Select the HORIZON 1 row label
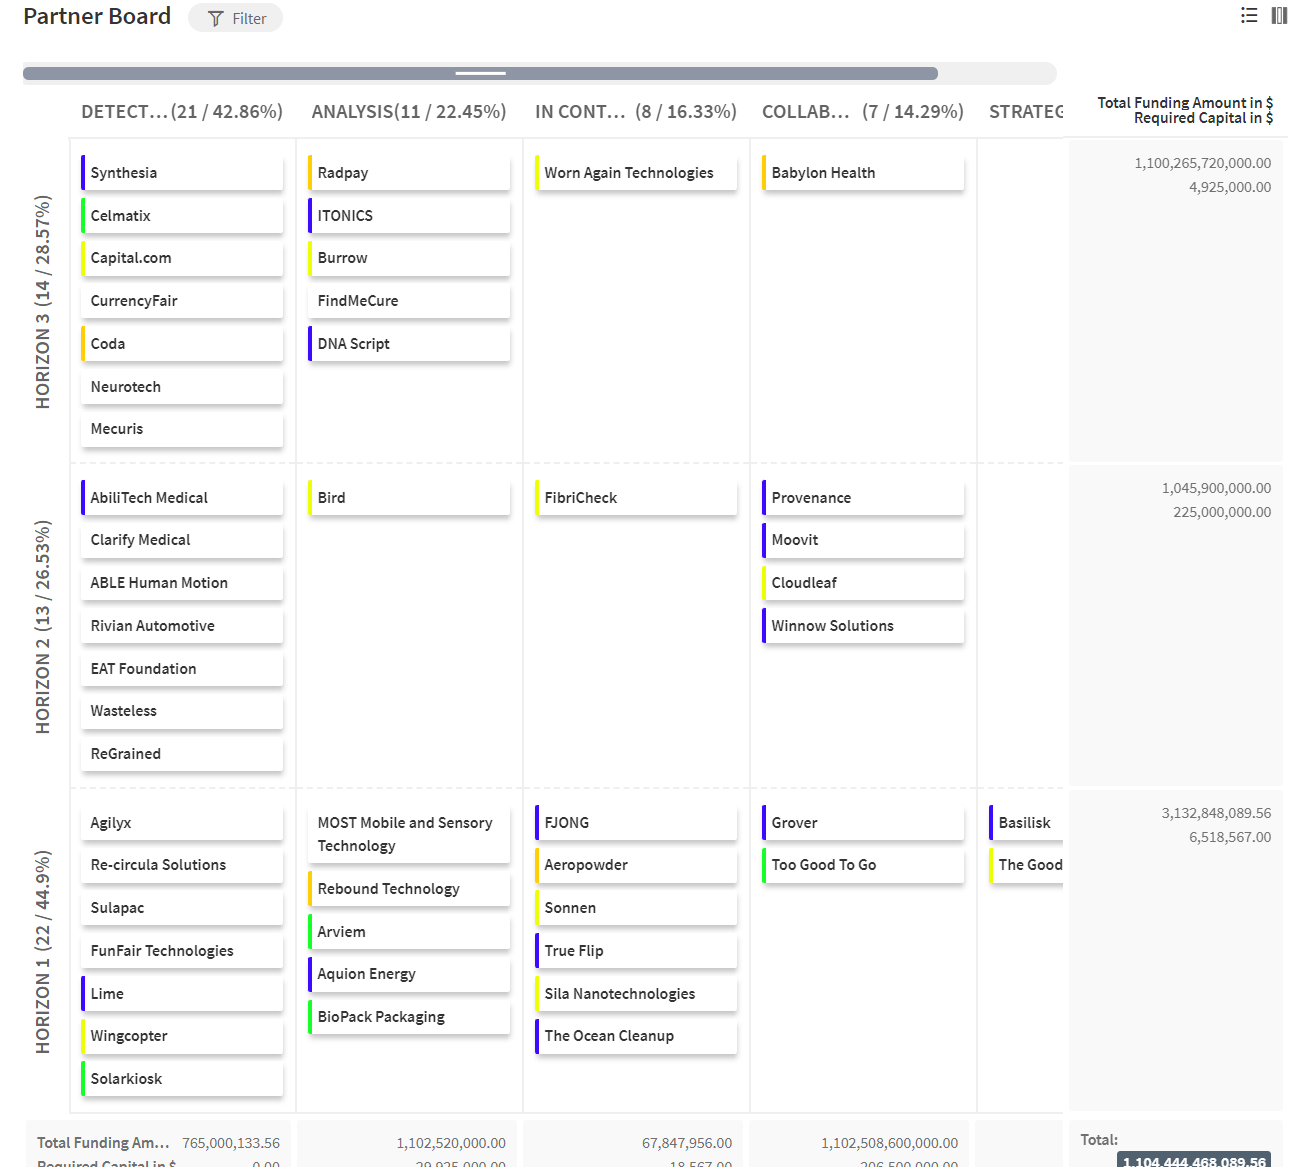 click(43, 951)
